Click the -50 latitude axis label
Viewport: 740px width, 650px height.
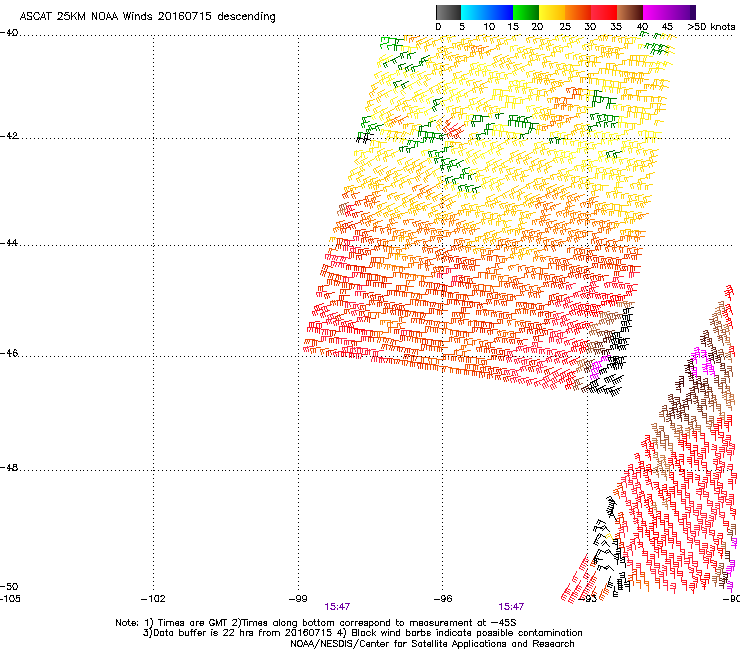9,586
